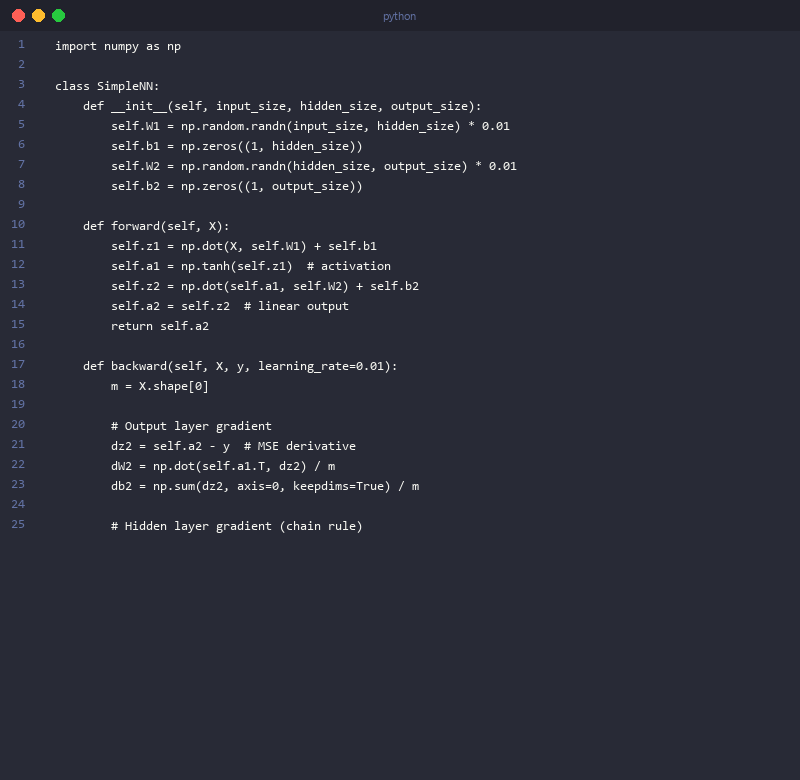
Task: Select the 'class SimpleNN:' line
Action: [107, 86]
